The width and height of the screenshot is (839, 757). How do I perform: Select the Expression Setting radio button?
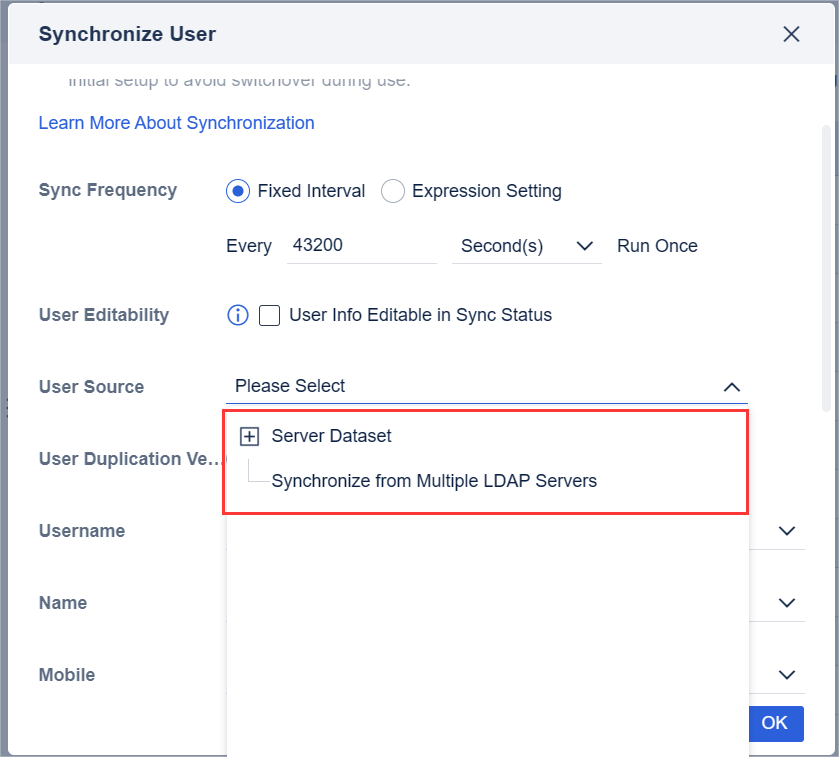coord(393,191)
